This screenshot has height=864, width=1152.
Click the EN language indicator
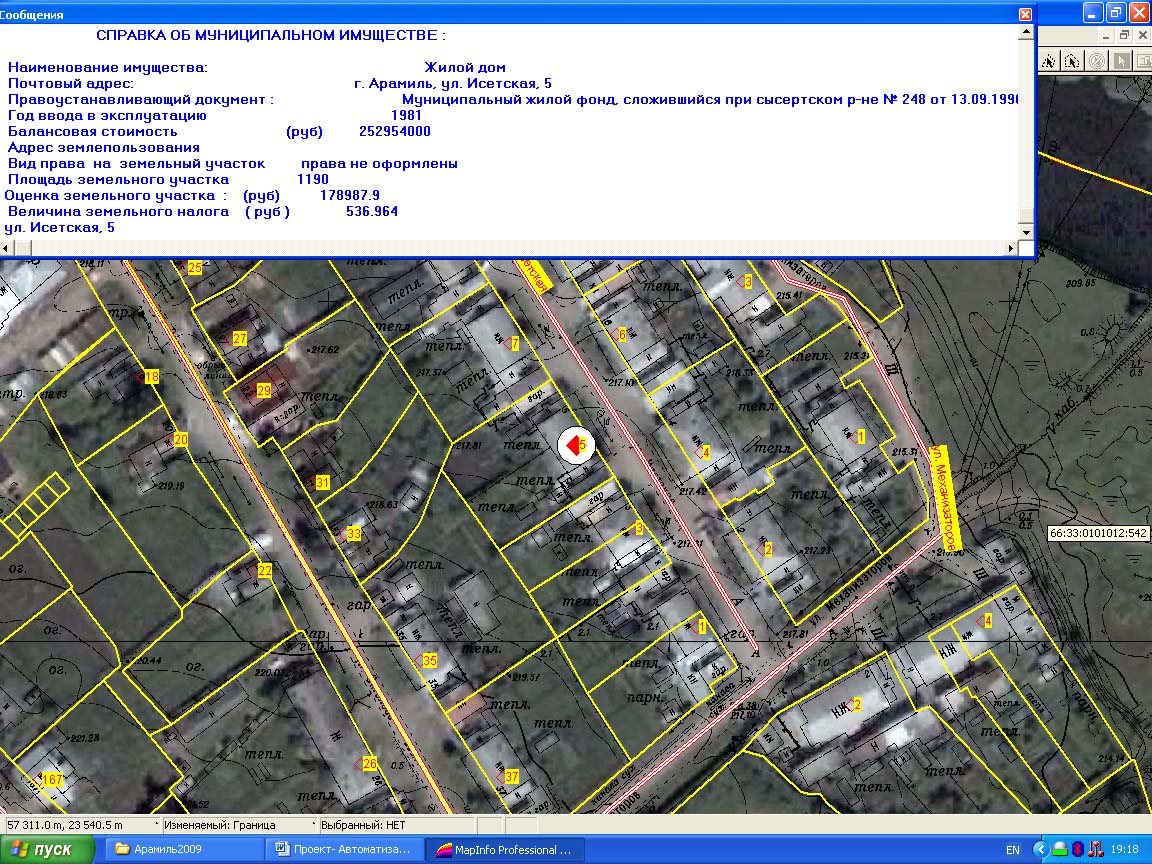coord(1012,850)
